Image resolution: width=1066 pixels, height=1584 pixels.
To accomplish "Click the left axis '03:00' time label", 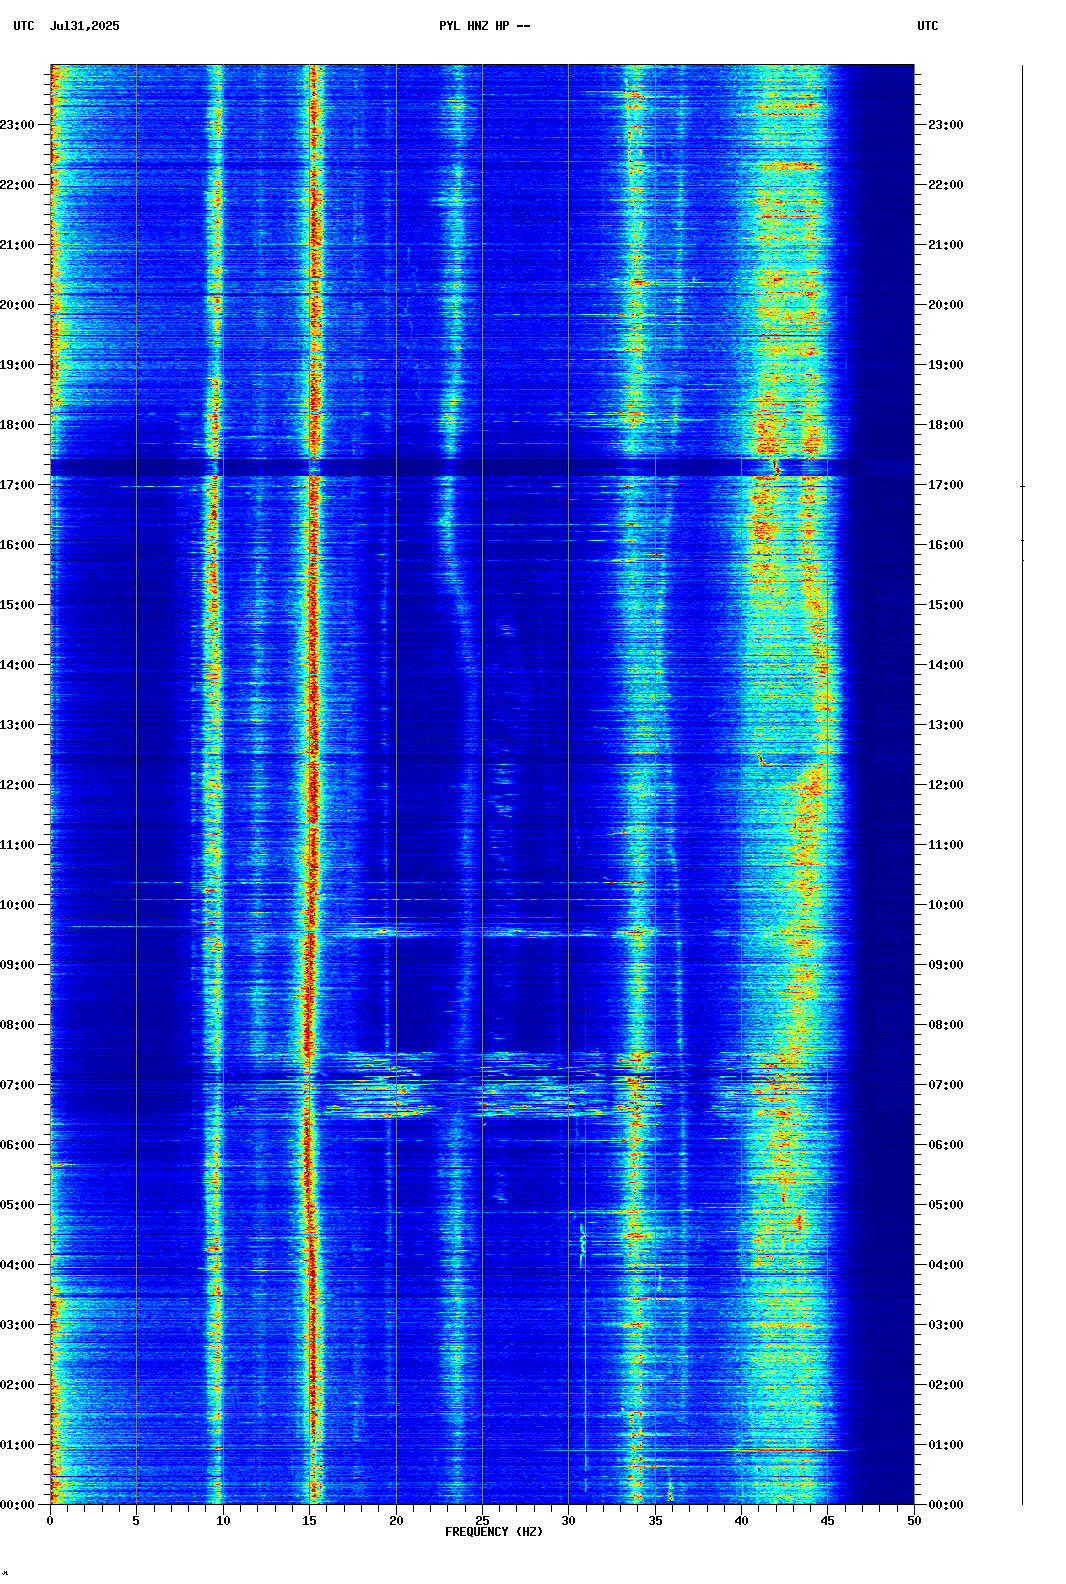I will click(17, 1325).
